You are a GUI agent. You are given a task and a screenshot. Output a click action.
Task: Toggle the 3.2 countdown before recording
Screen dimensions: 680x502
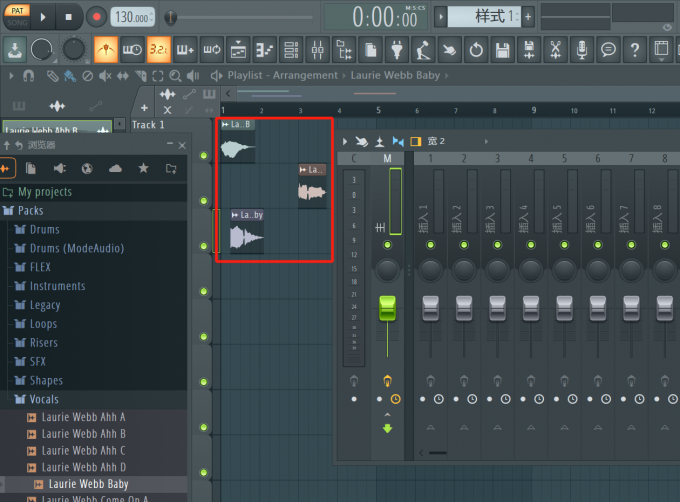(159, 50)
